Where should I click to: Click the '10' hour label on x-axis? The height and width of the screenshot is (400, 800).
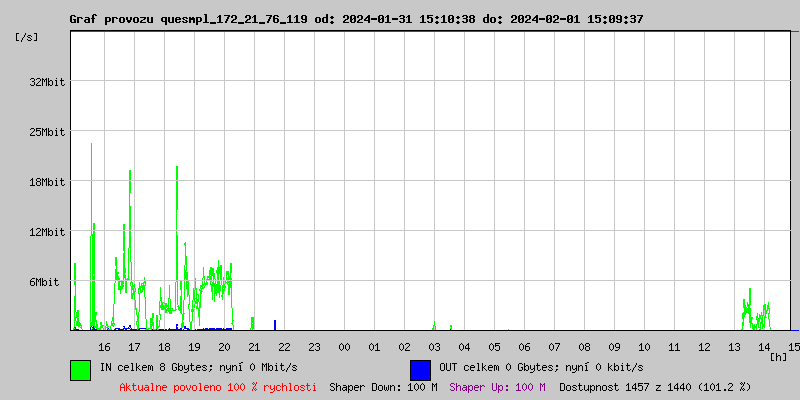pyautogui.click(x=644, y=347)
